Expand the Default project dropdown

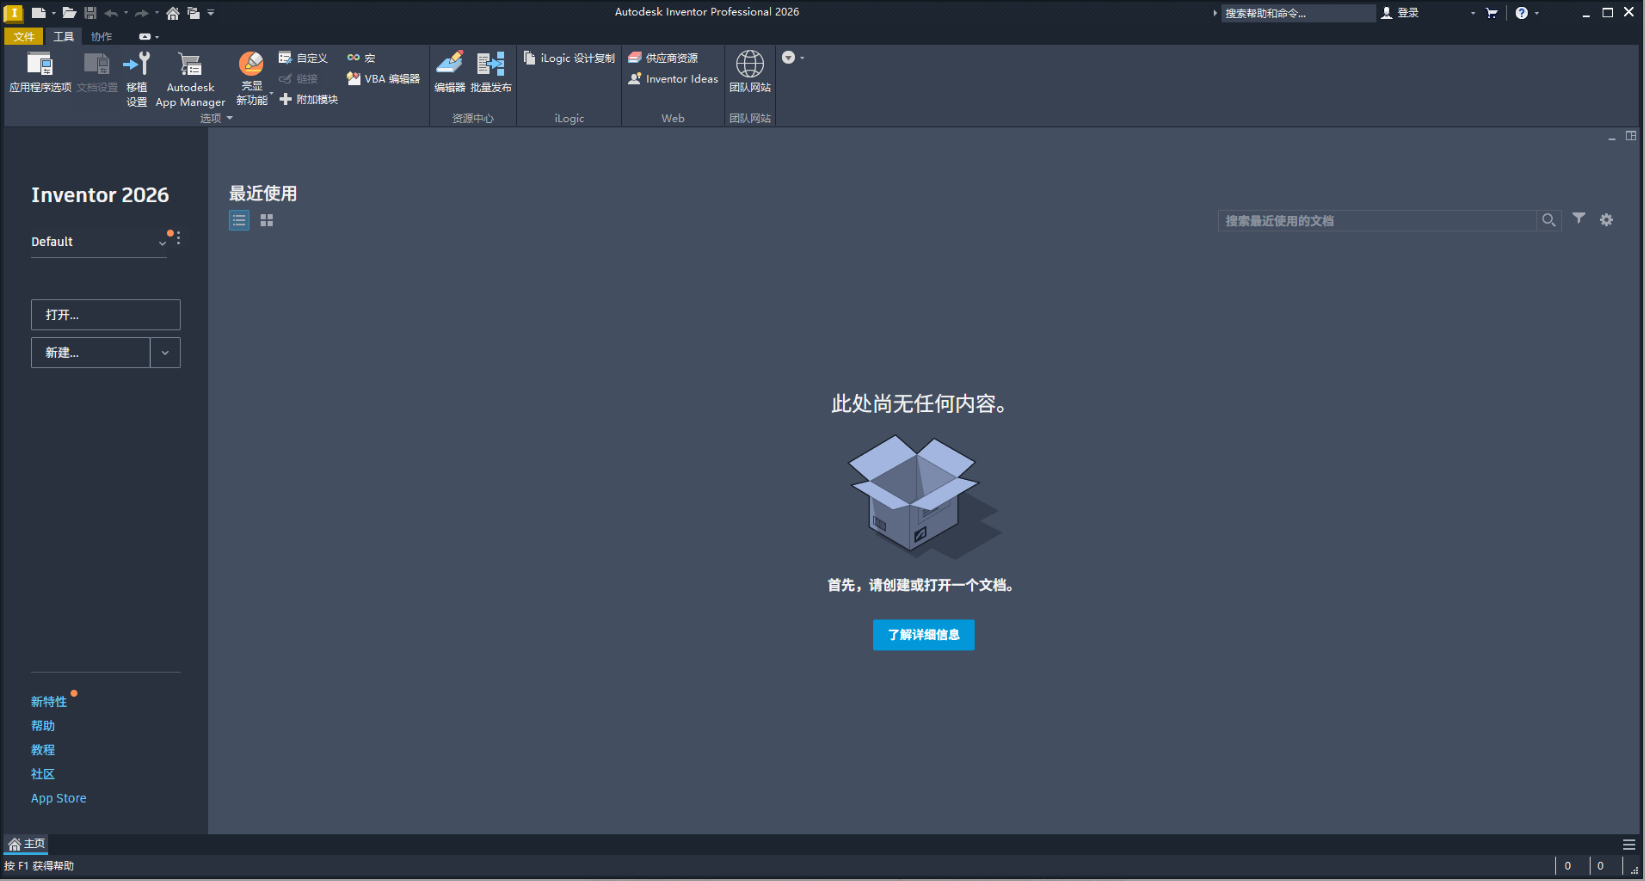(162, 242)
